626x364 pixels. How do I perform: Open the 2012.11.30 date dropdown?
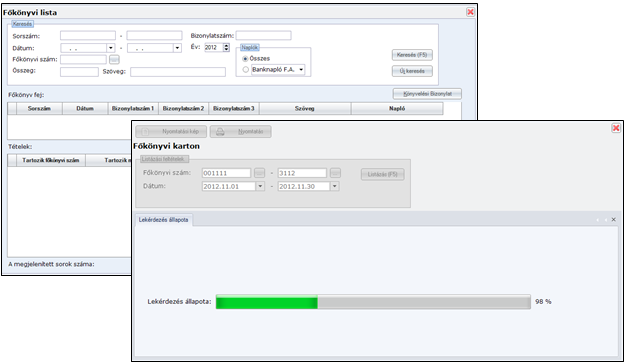pyautogui.click(x=335, y=186)
